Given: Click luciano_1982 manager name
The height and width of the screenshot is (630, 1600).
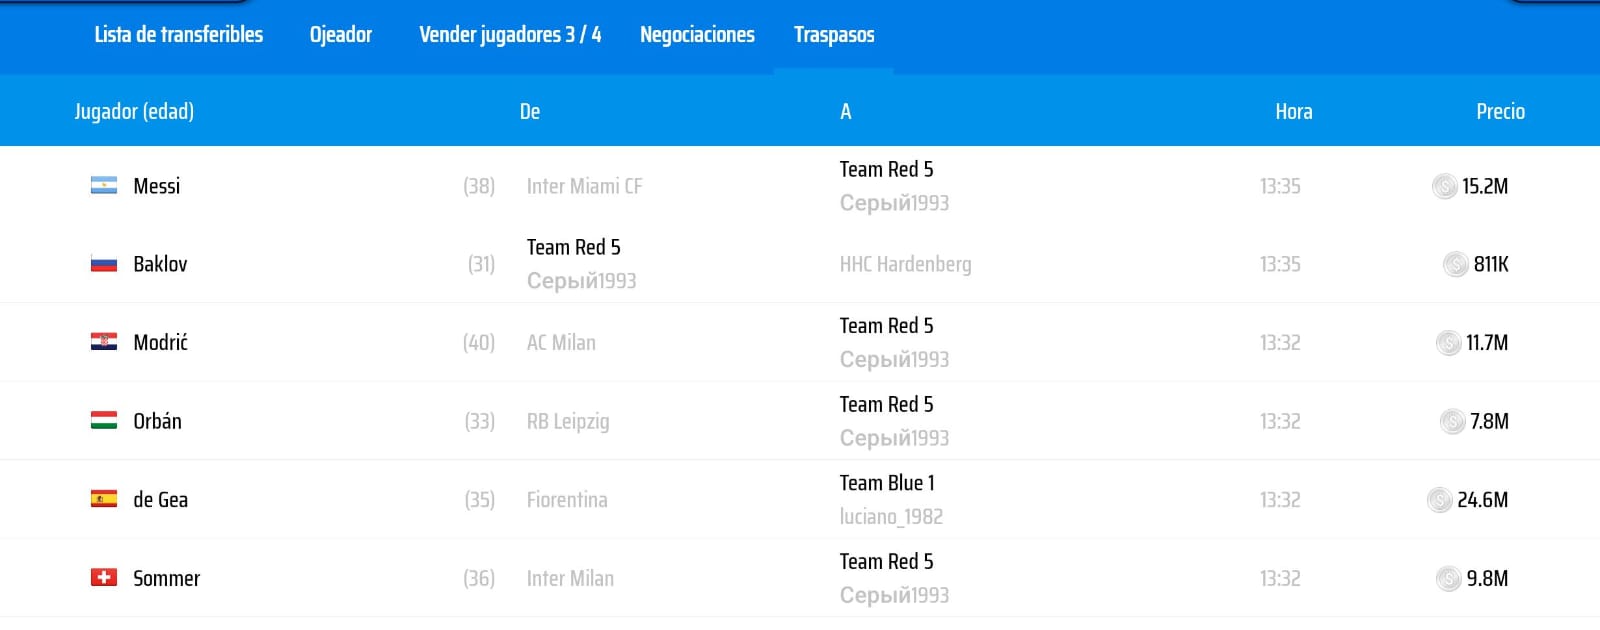Looking at the screenshot, I should click(891, 517).
